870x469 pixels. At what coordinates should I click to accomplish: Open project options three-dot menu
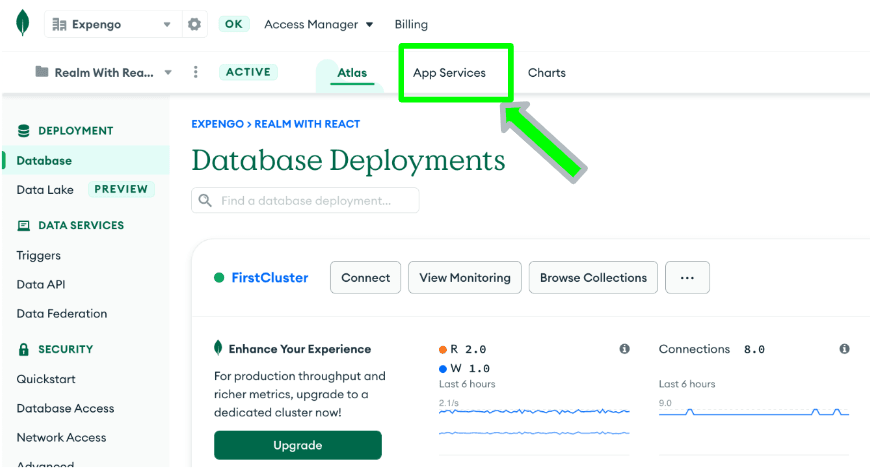point(196,72)
